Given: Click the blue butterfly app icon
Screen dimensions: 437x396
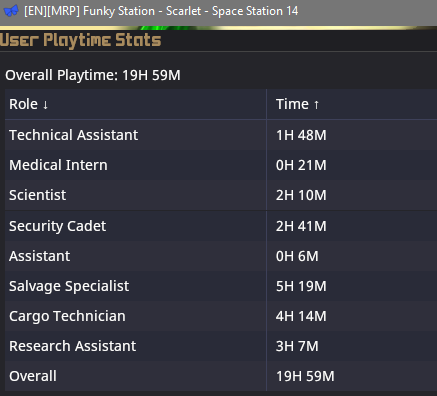Looking at the screenshot, I should [x=11, y=11].
